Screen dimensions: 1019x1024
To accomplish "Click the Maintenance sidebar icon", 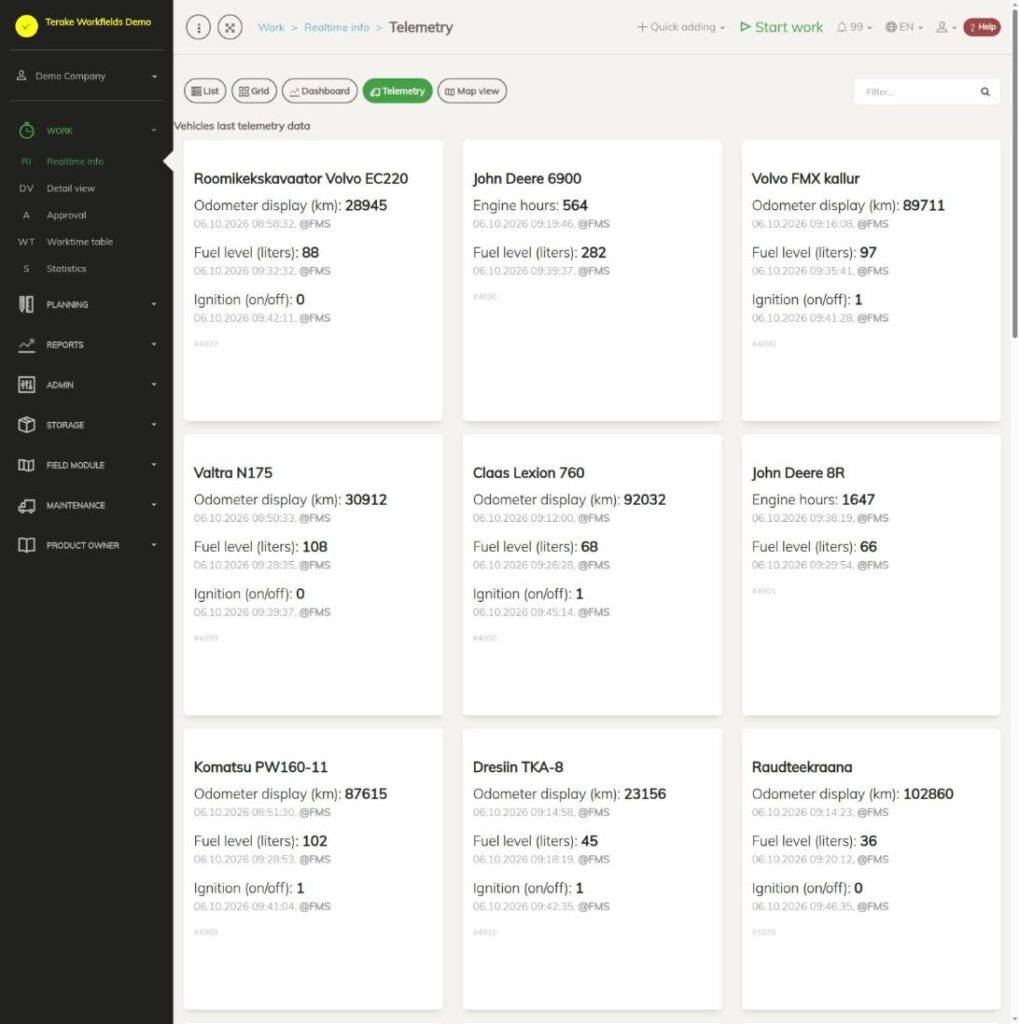I will (x=26, y=505).
